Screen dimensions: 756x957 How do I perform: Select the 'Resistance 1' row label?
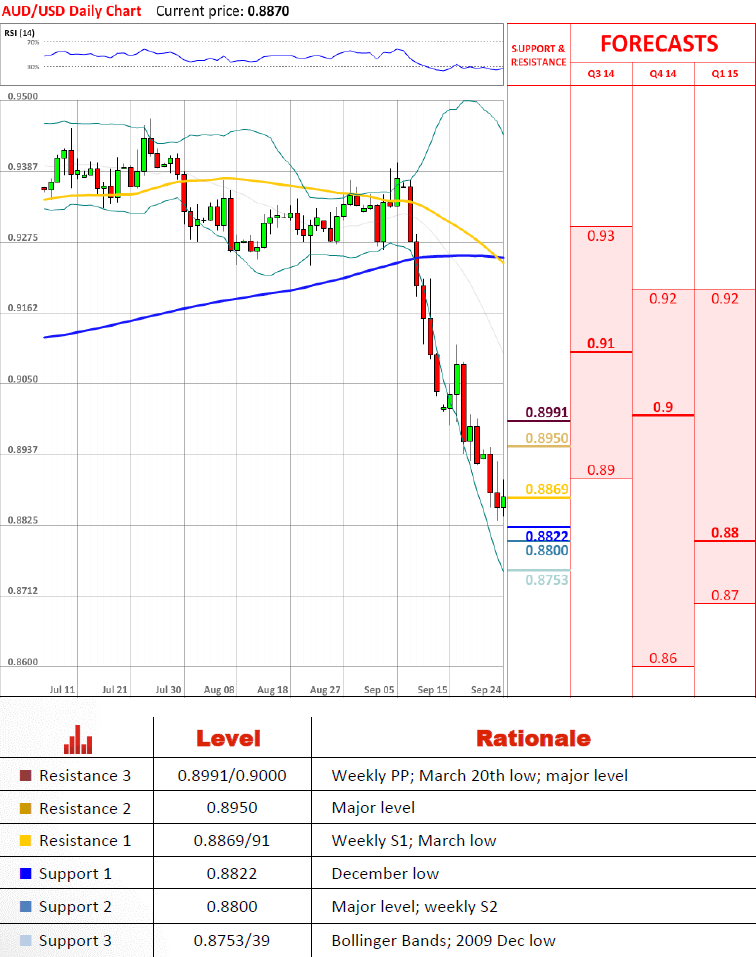coord(85,841)
